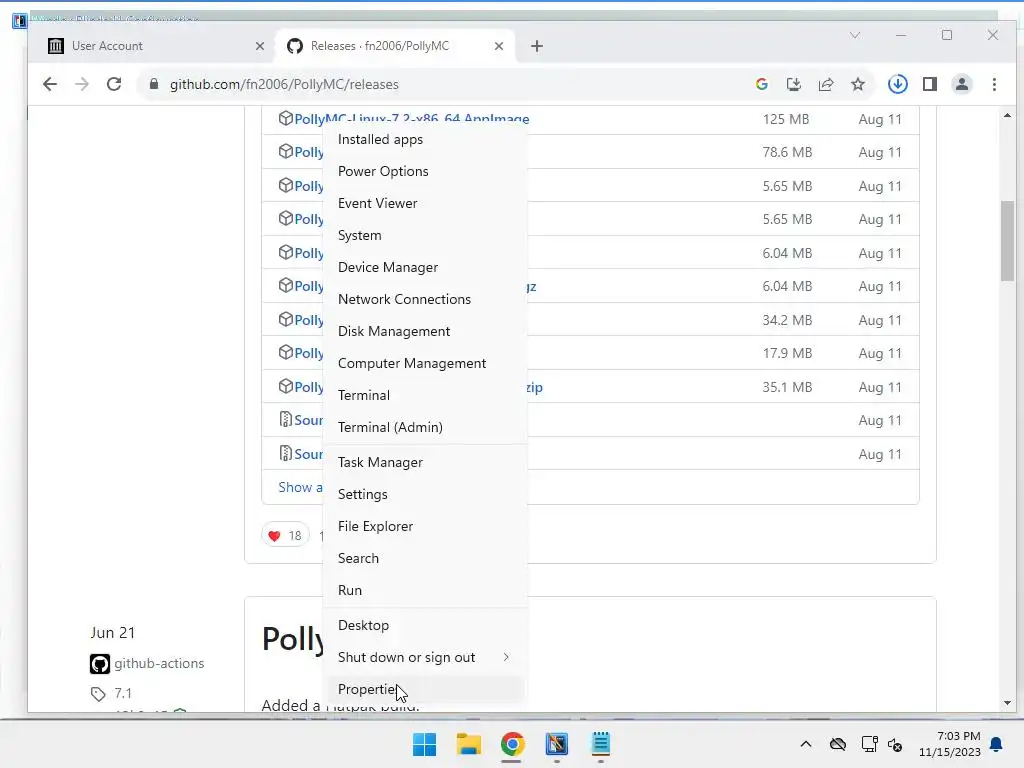Open Event Viewer
The image size is (1024, 768).
coord(424,203)
